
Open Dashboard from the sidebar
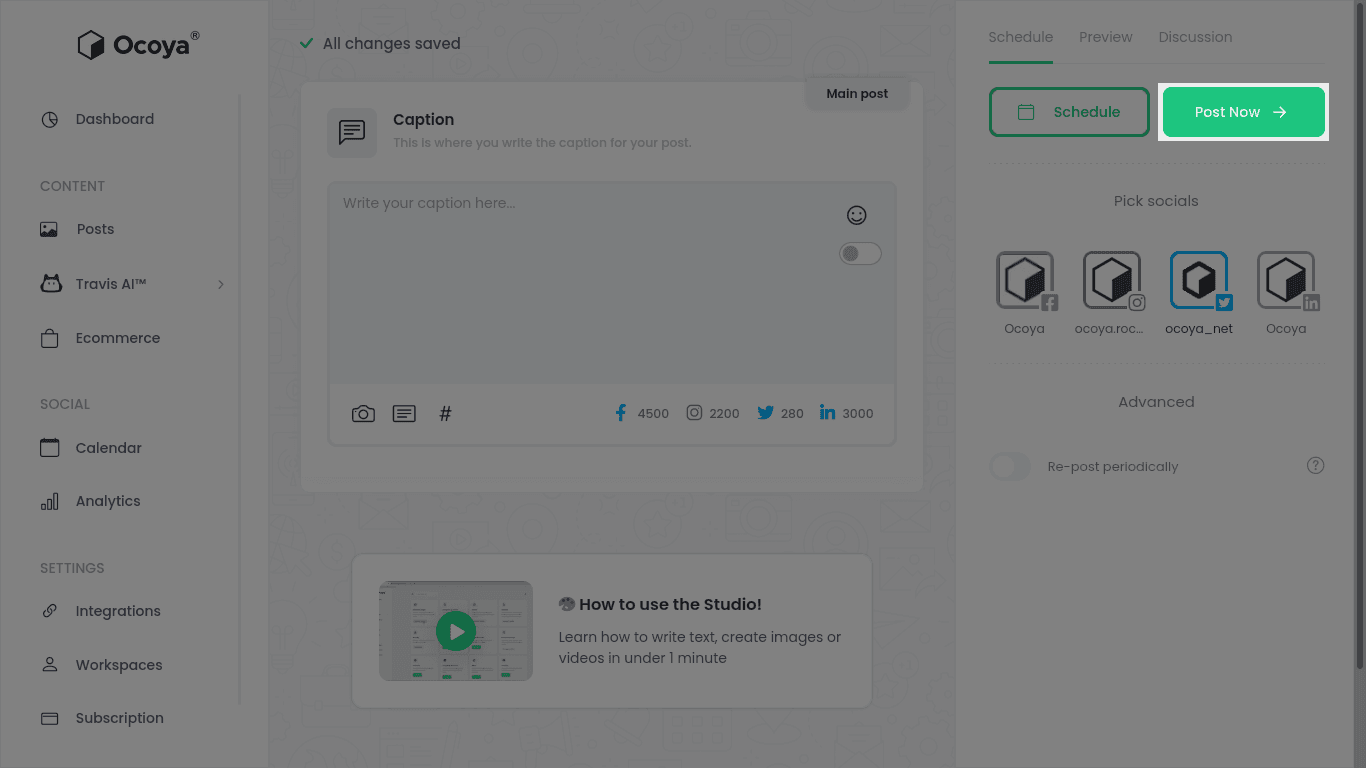115,119
